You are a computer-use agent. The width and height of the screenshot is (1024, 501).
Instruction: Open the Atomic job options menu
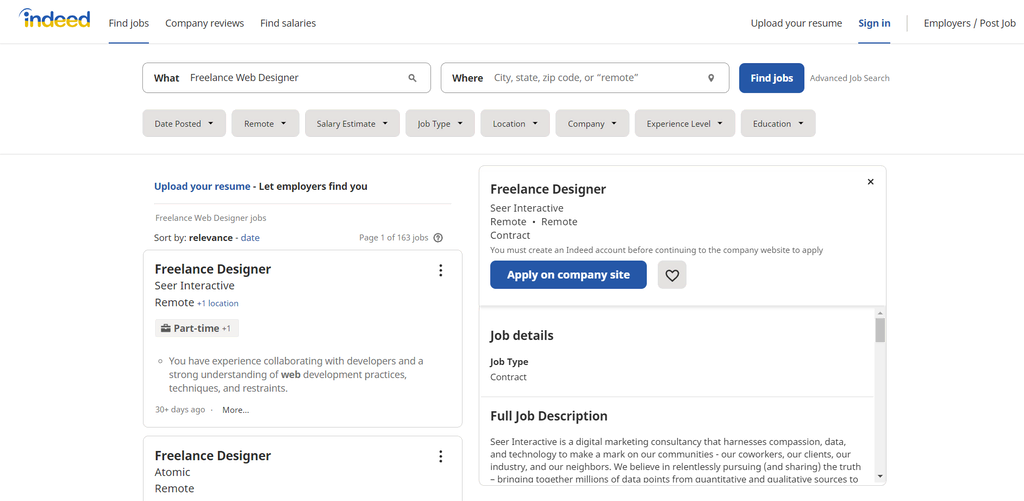click(440, 457)
